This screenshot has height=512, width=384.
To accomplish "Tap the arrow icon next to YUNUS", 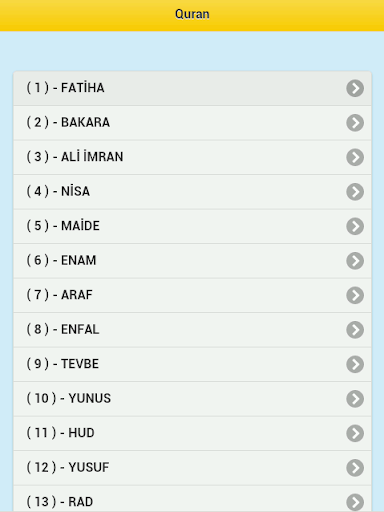I will point(355,399).
